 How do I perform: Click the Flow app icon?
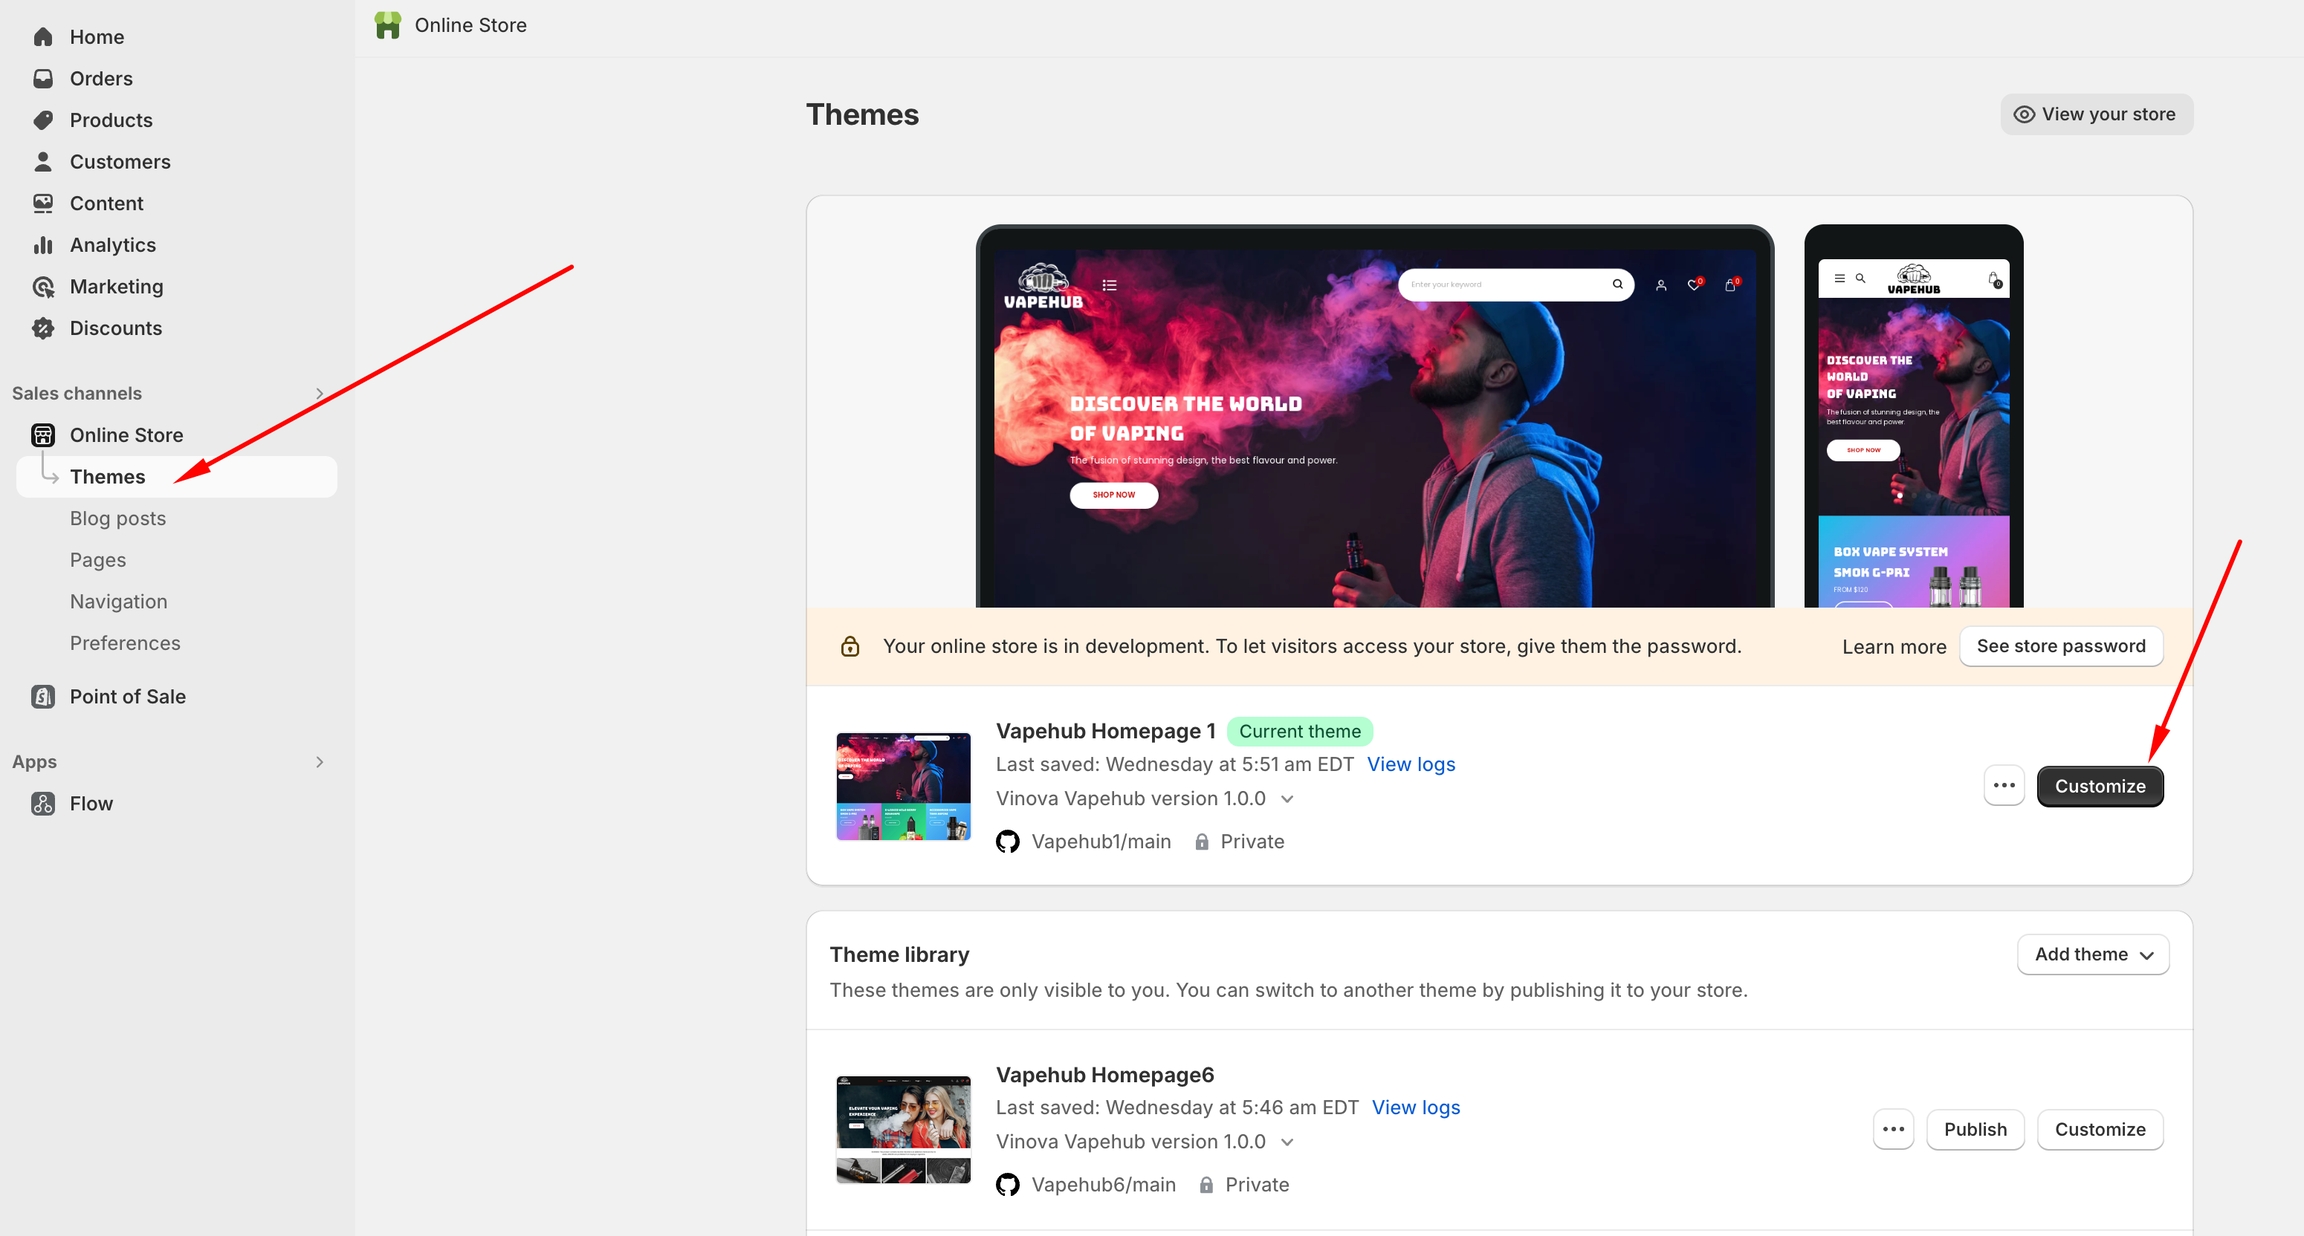[x=43, y=804]
